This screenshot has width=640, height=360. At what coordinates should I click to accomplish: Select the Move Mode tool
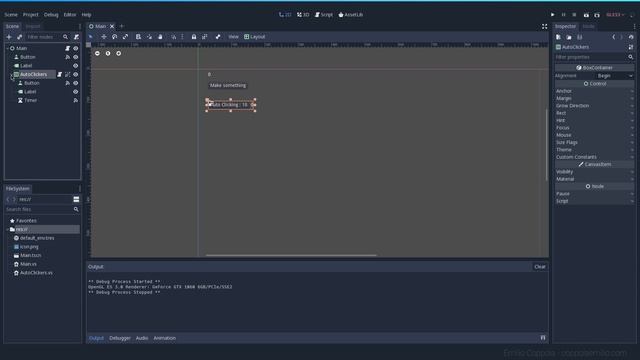104,37
